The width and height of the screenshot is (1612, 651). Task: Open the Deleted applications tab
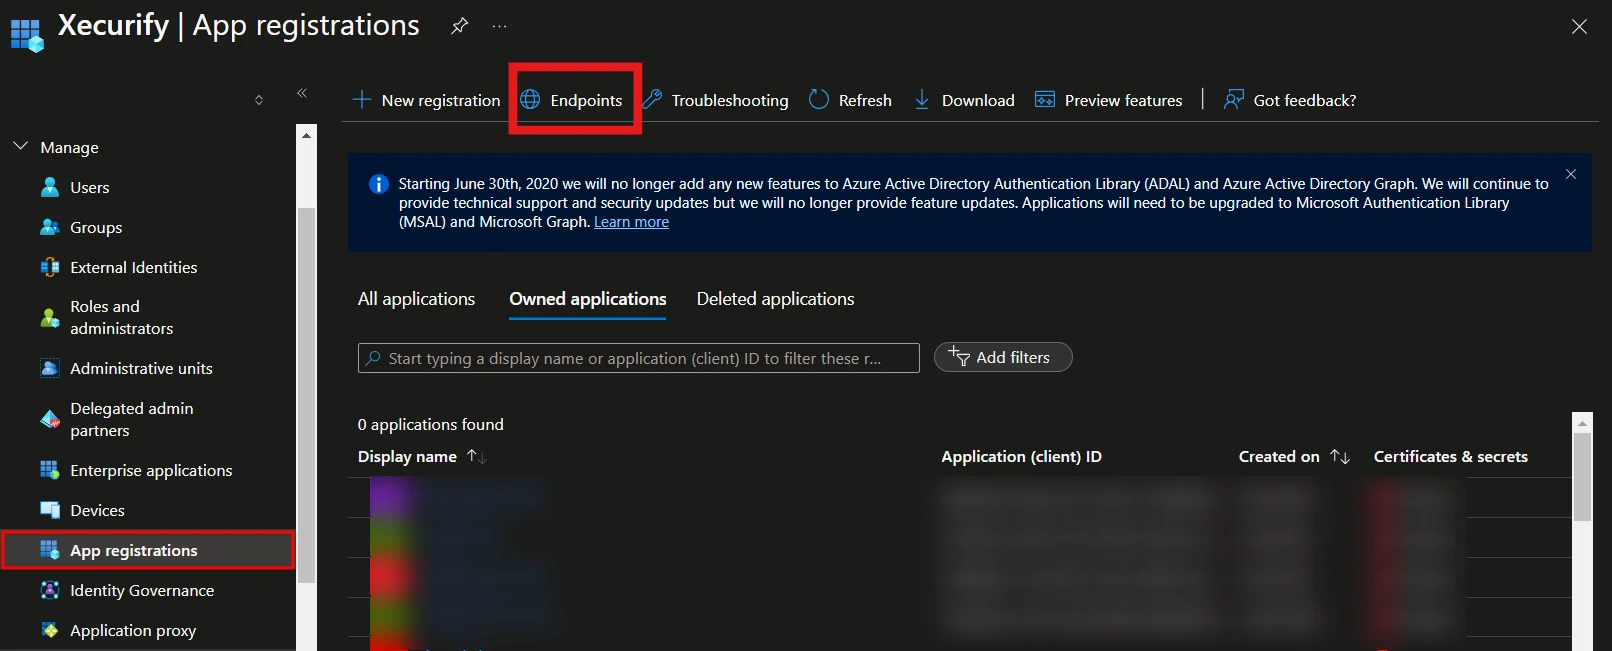point(775,299)
